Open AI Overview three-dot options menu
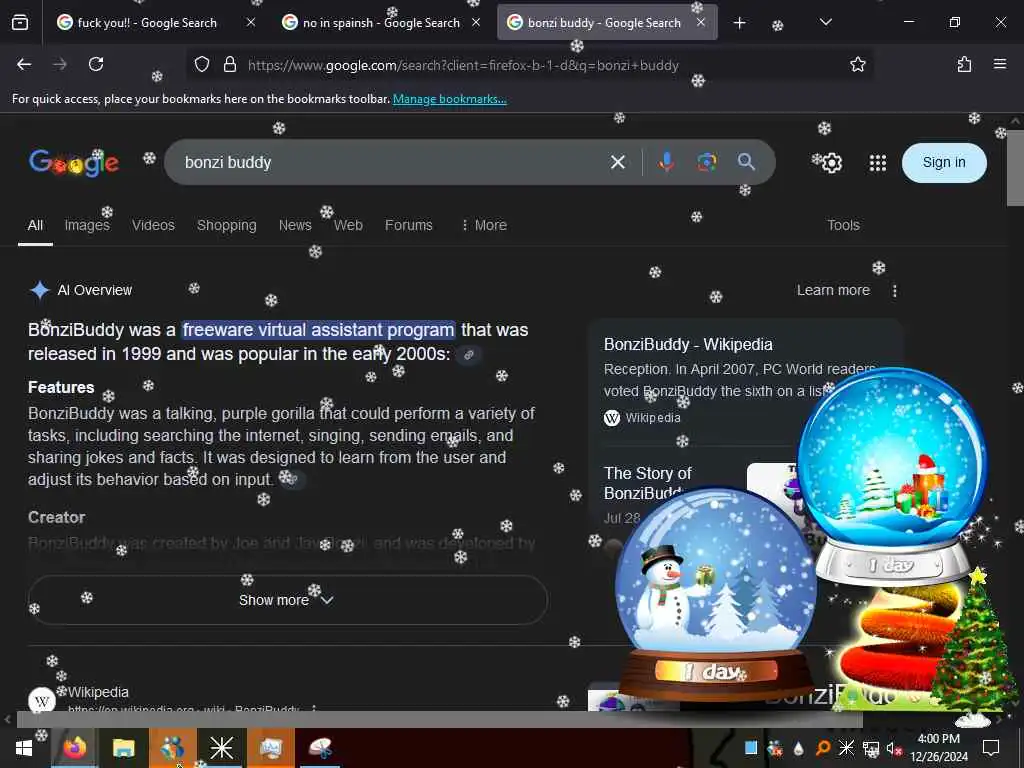Screen dimensions: 1024x768 click(x=895, y=291)
